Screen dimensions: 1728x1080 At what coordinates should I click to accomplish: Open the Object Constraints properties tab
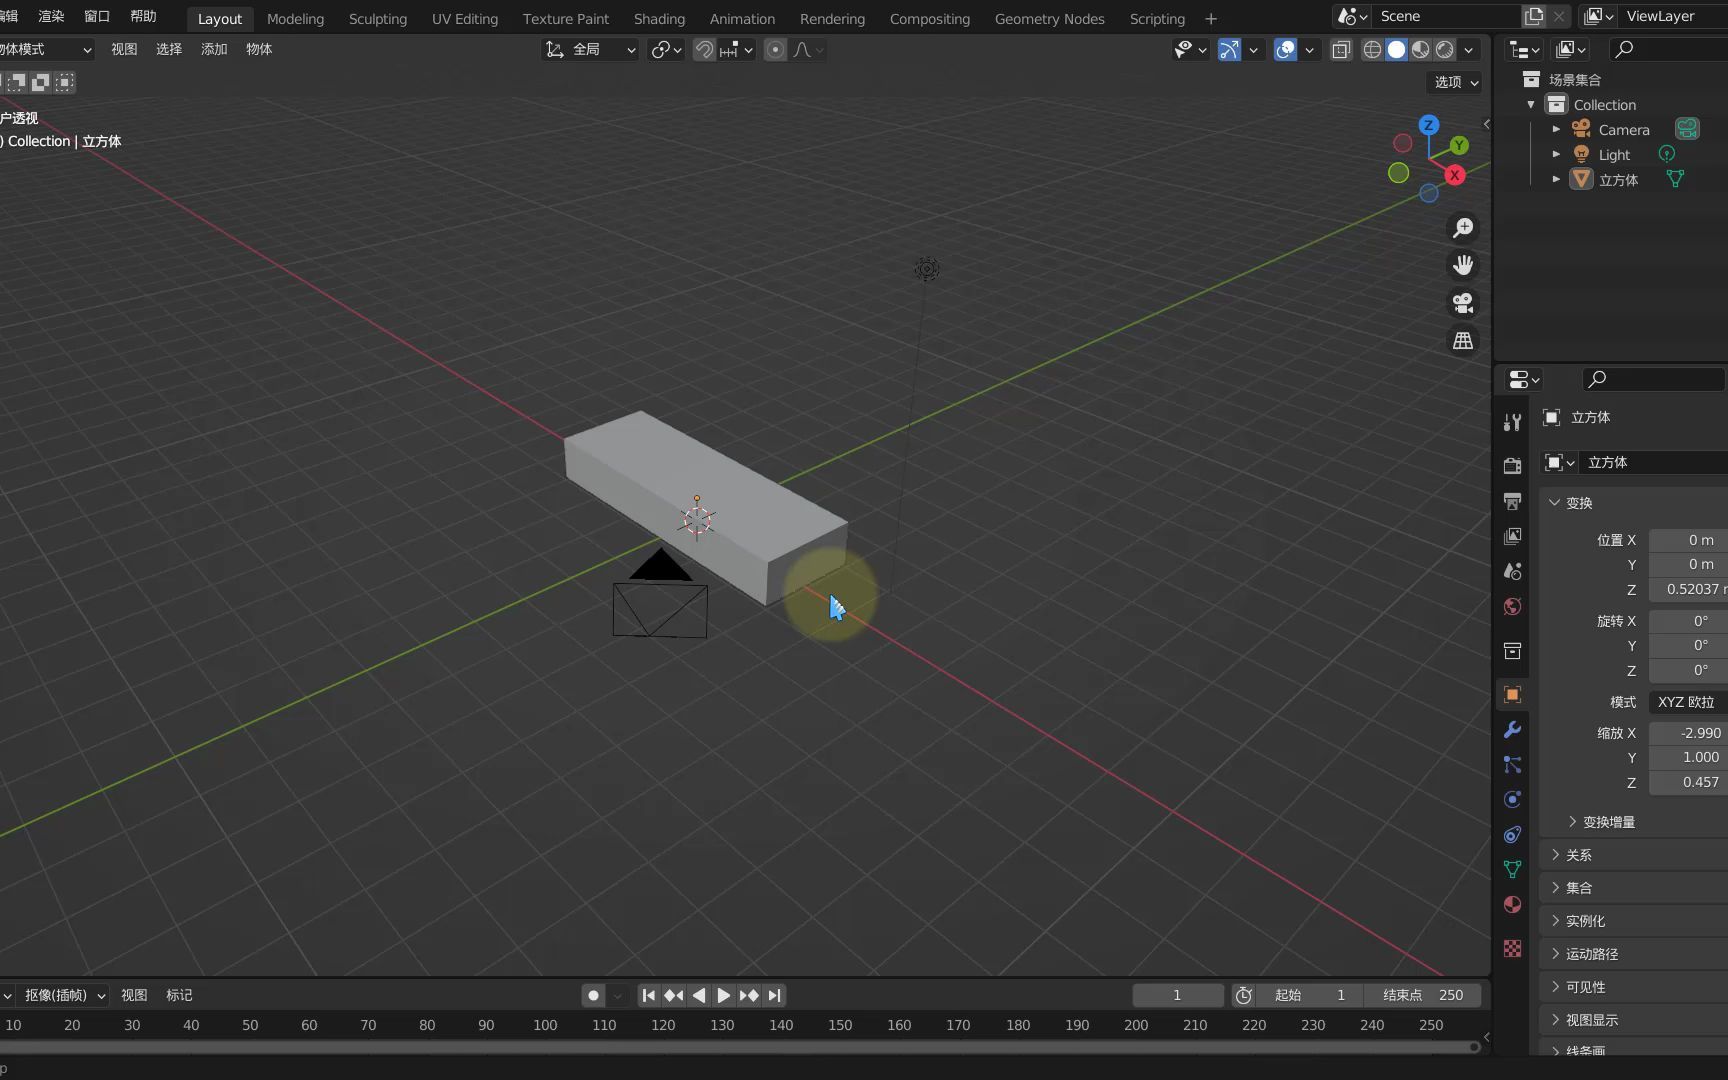tap(1512, 834)
